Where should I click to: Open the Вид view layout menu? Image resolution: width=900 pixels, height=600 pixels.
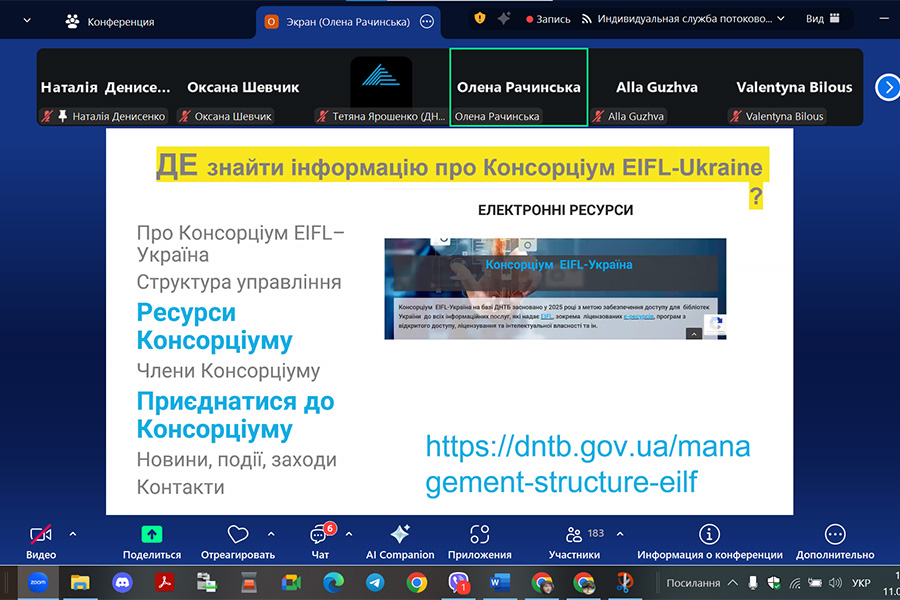[823, 19]
